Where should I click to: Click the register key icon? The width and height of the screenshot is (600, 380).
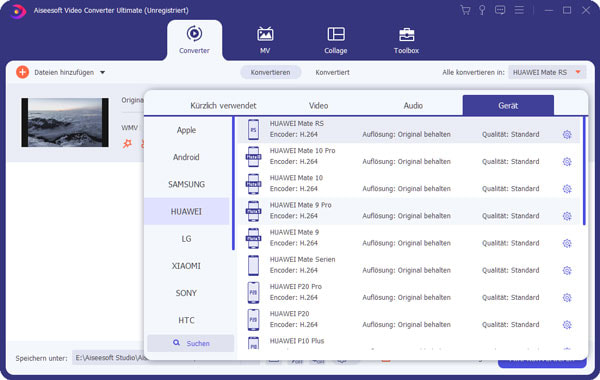coord(482,10)
